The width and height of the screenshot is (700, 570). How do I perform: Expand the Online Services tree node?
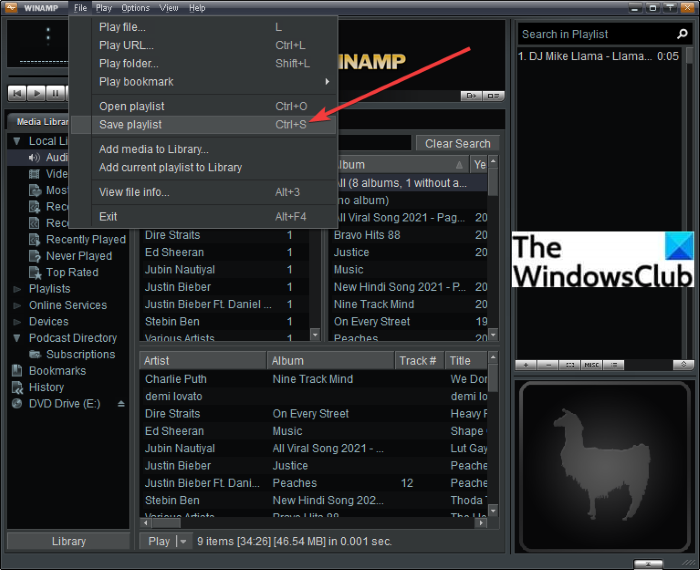(17, 306)
